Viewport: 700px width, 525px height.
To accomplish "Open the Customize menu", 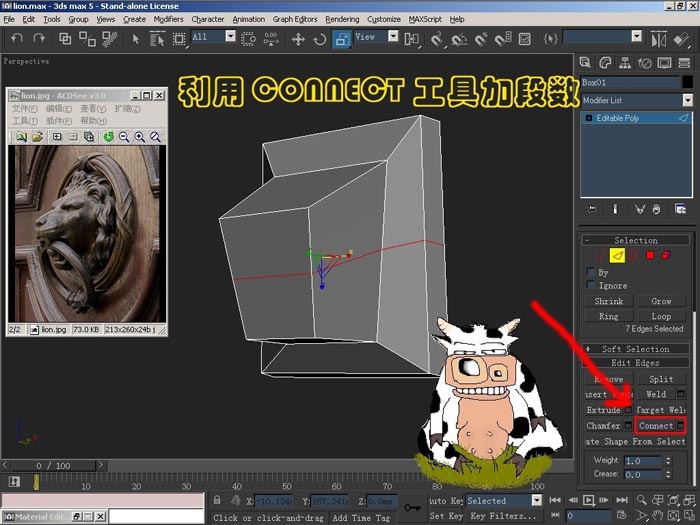I will [x=383, y=19].
